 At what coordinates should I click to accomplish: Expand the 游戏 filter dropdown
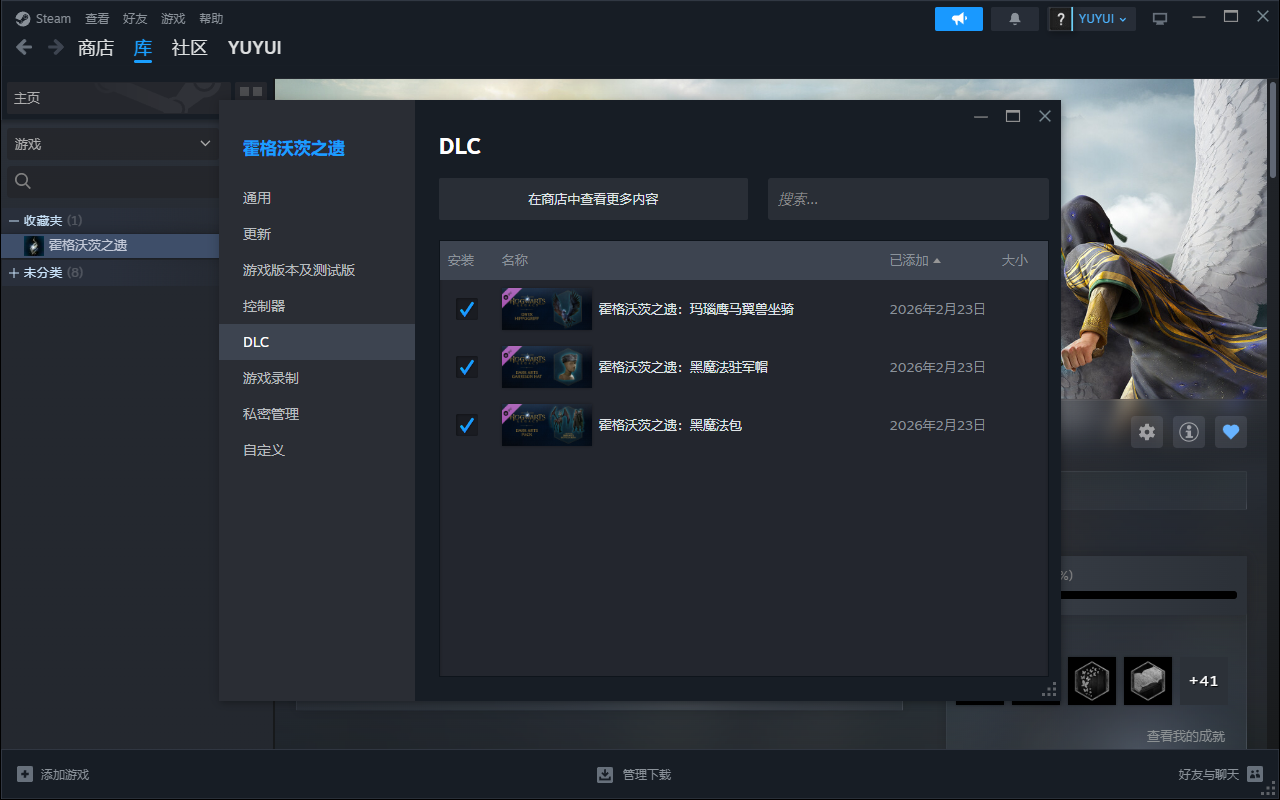[x=112, y=144]
